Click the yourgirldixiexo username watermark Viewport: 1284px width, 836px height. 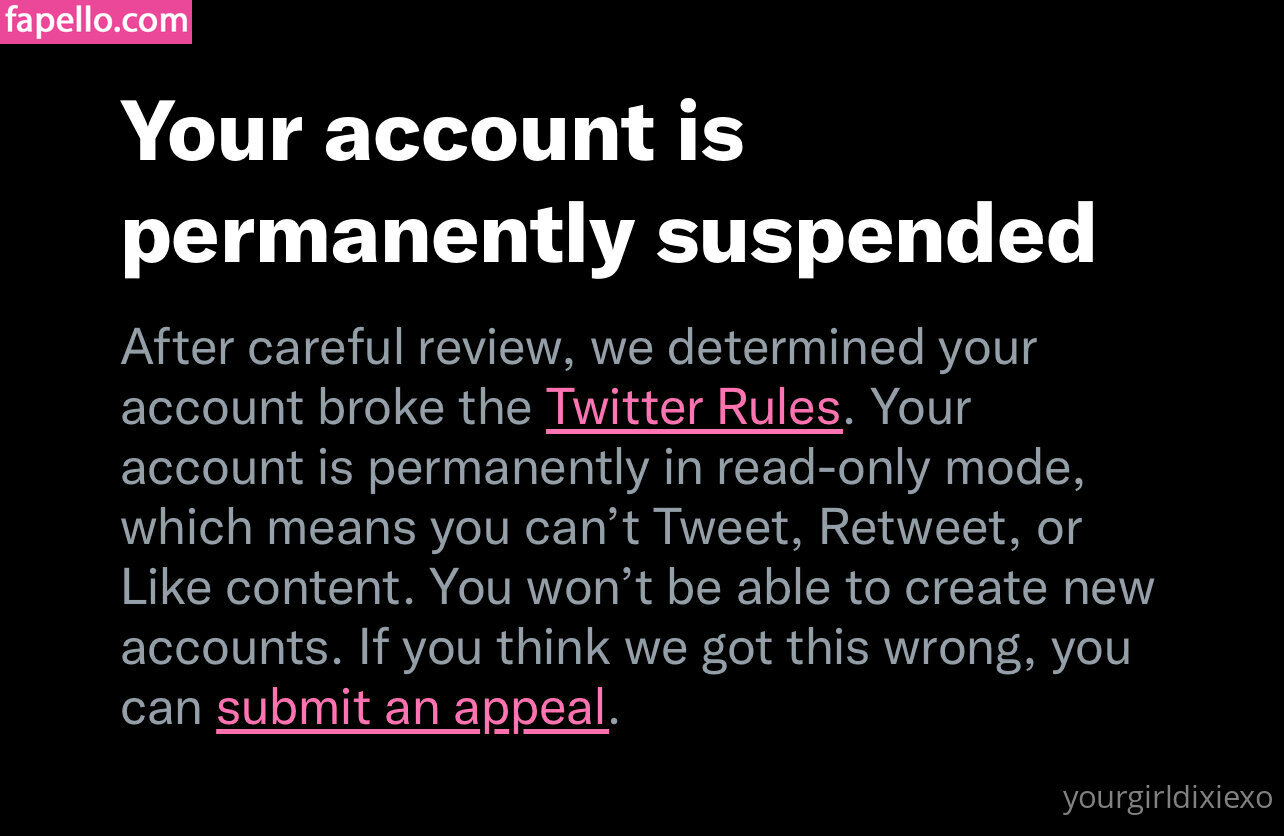coord(1167,797)
